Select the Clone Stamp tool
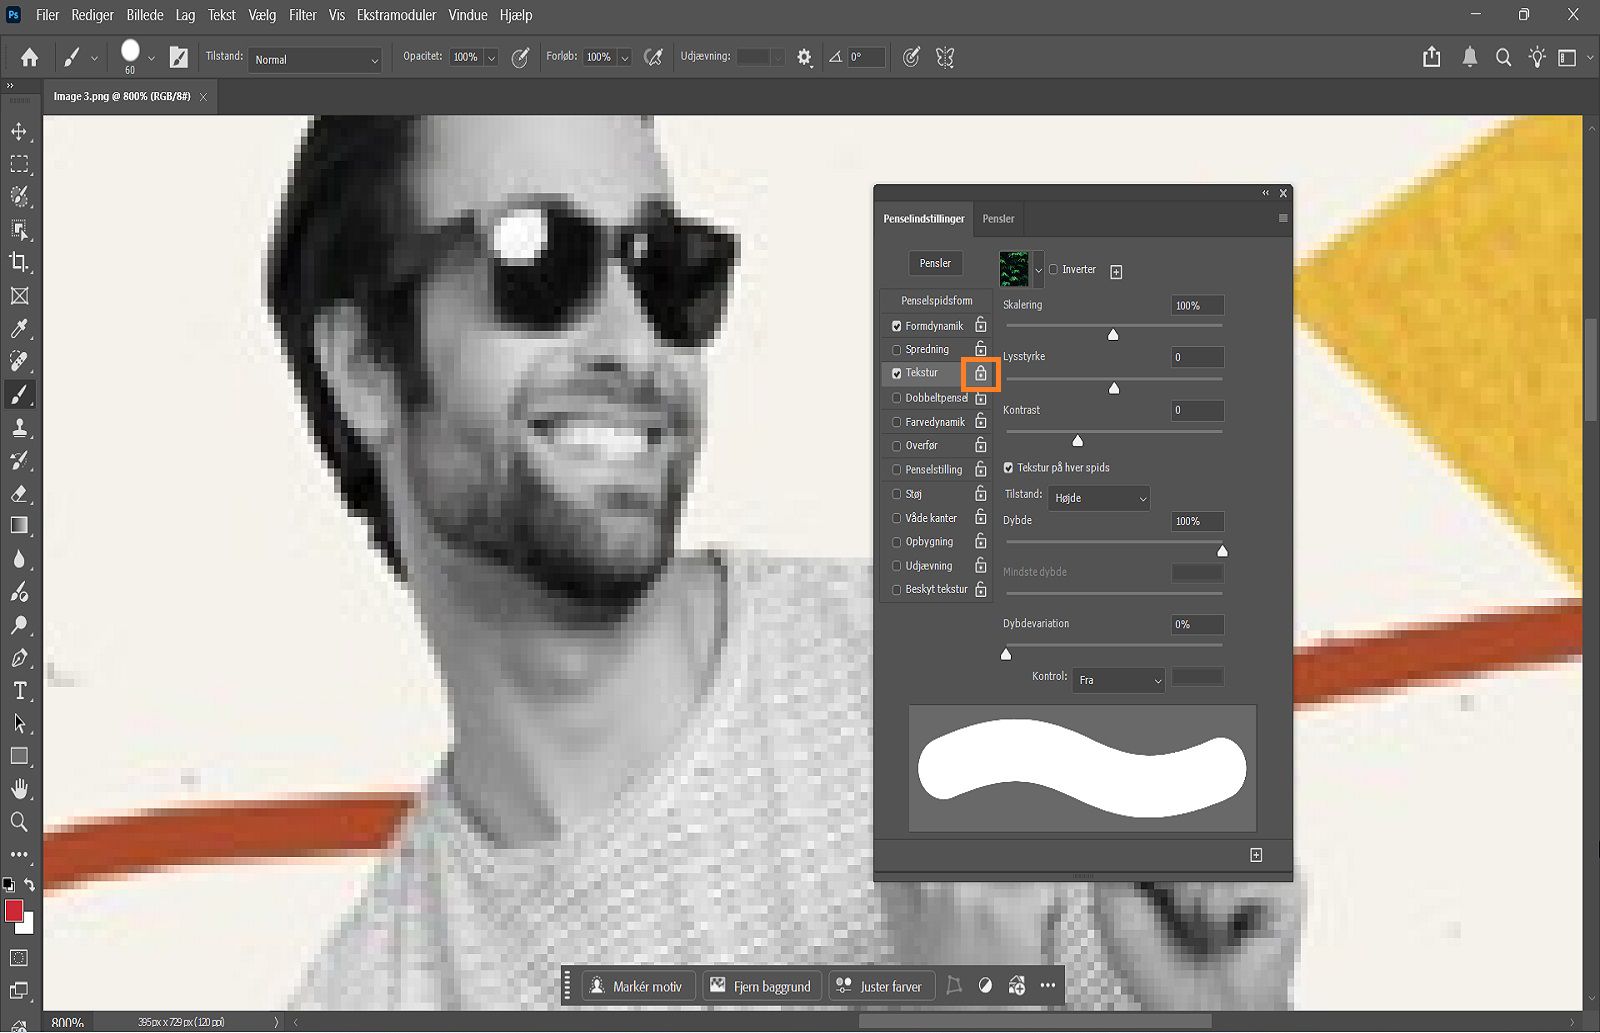Viewport: 1600px width, 1033px height. point(20,428)
